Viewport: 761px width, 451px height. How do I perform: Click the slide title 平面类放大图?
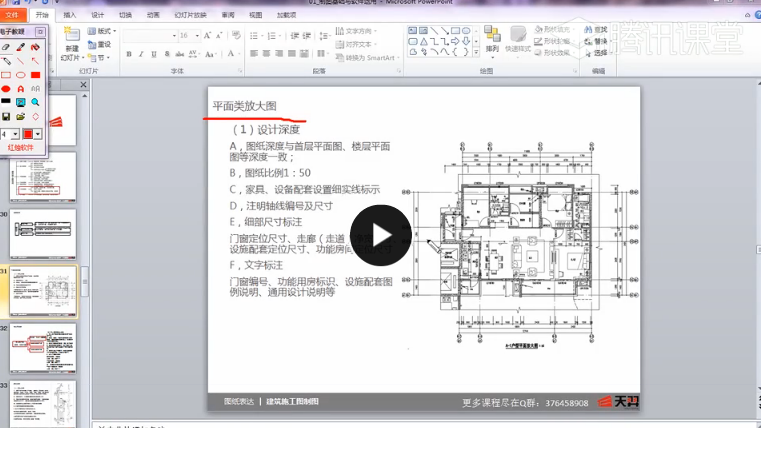coord(245,106)
